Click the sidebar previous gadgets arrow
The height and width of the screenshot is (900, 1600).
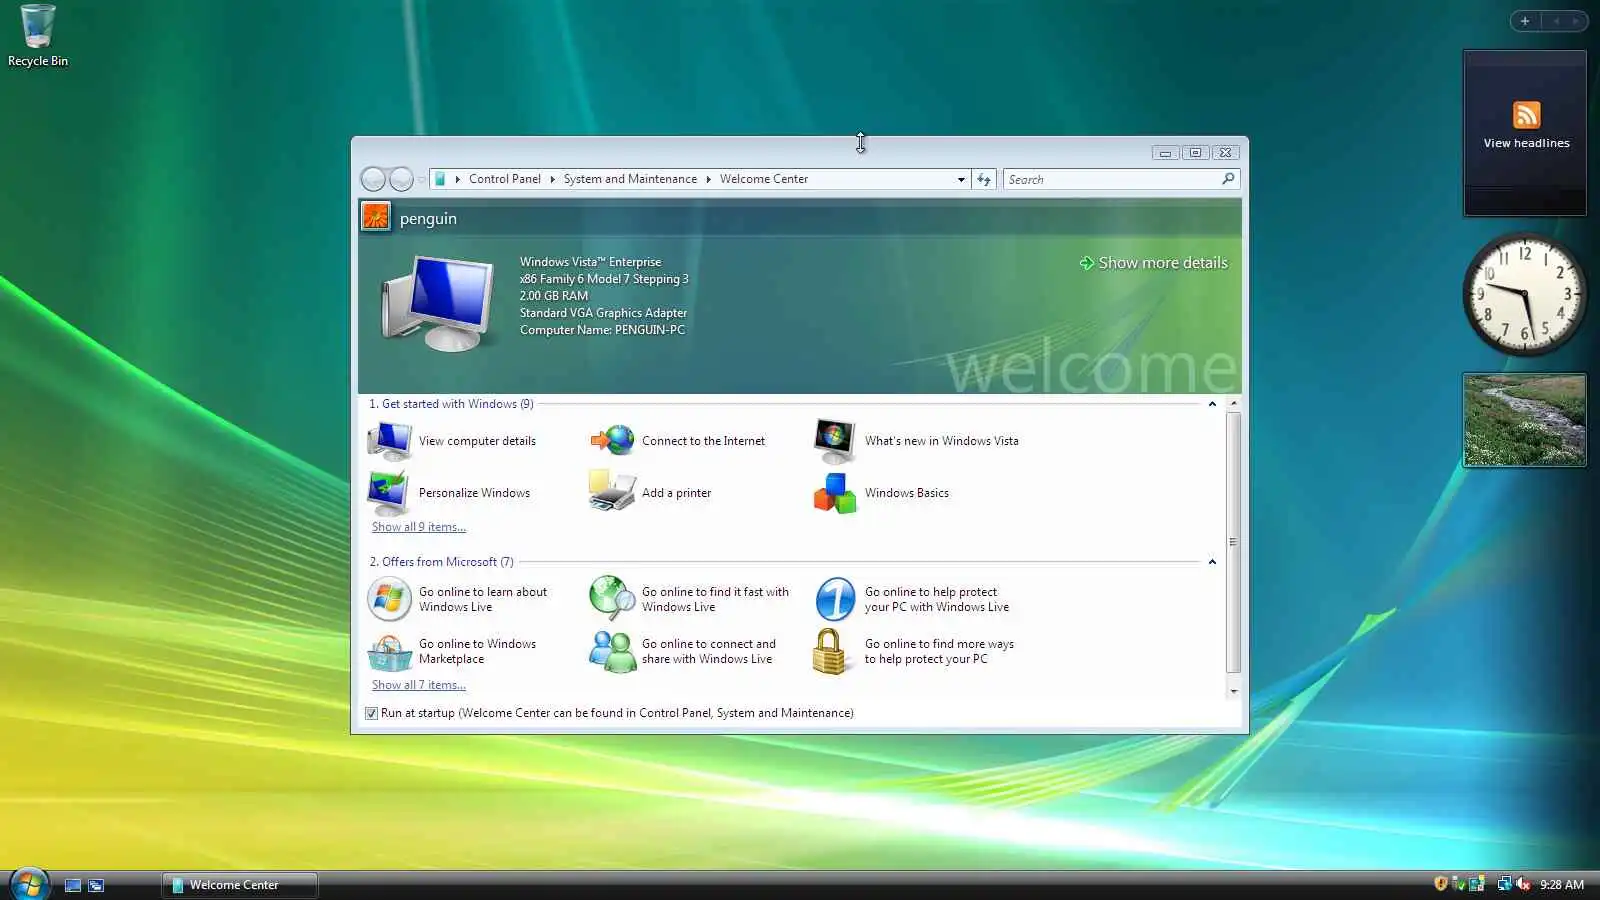pyautogui.click(x=1556, y=21)
